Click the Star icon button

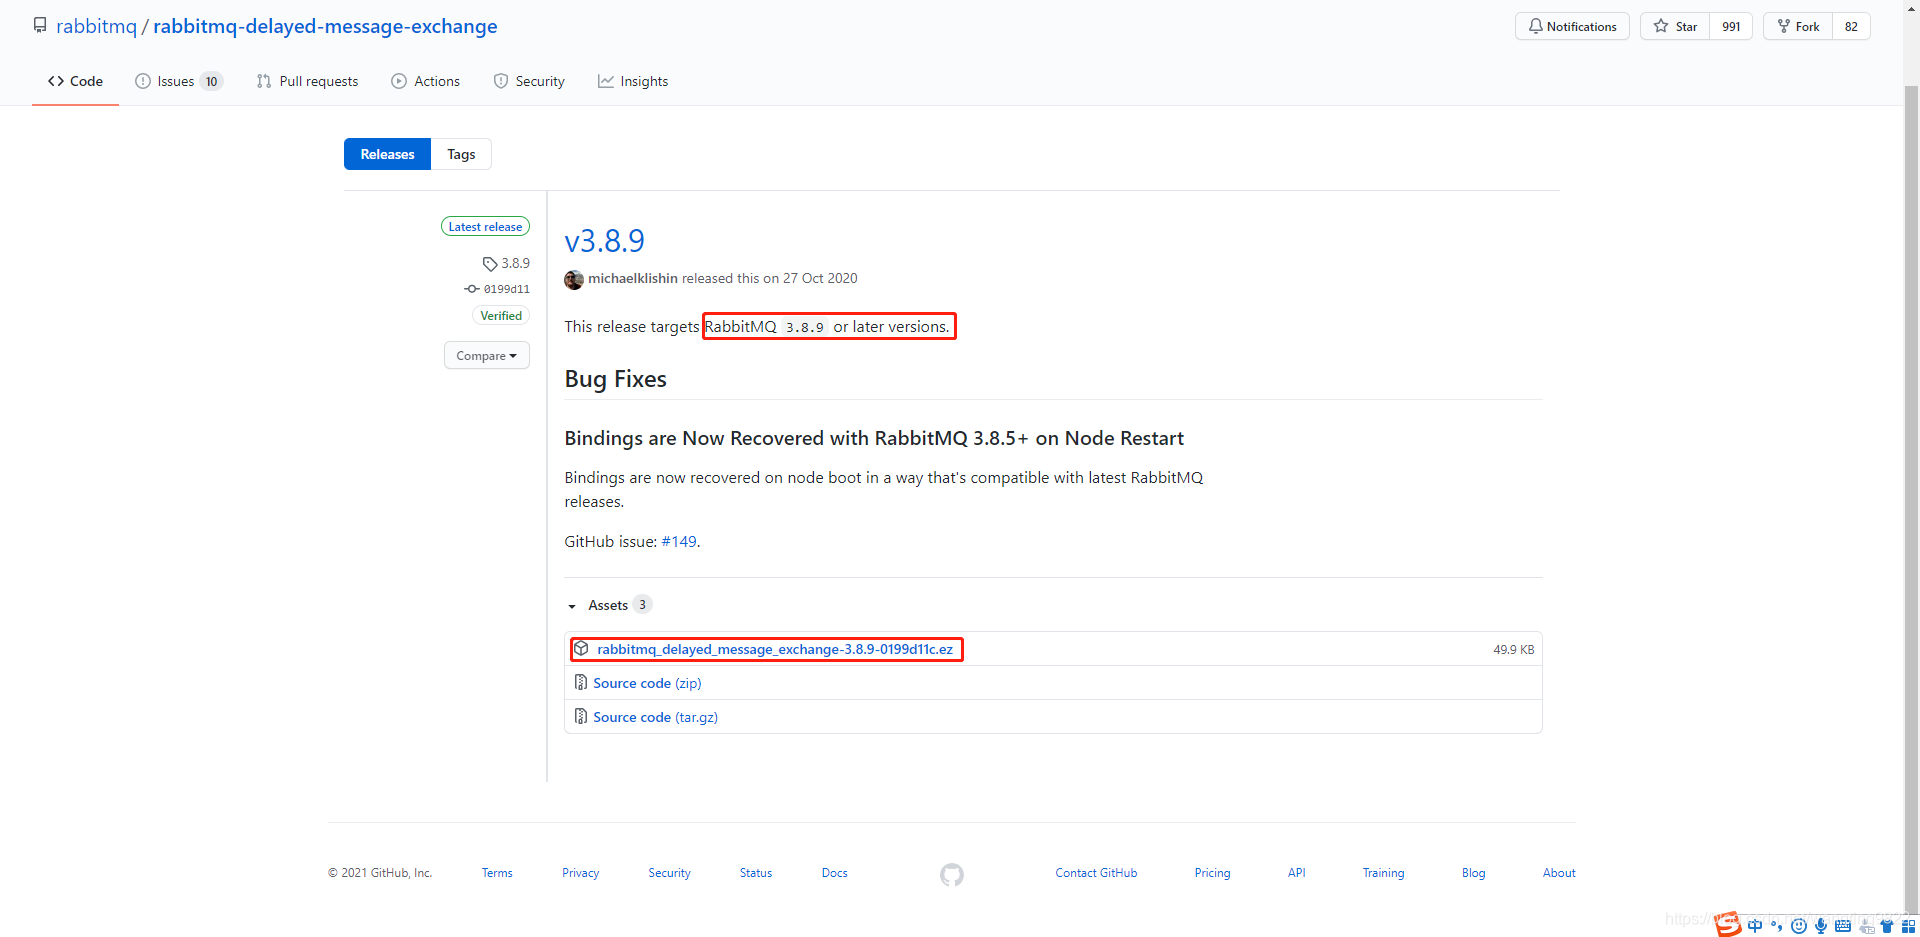coord(1661,26)
